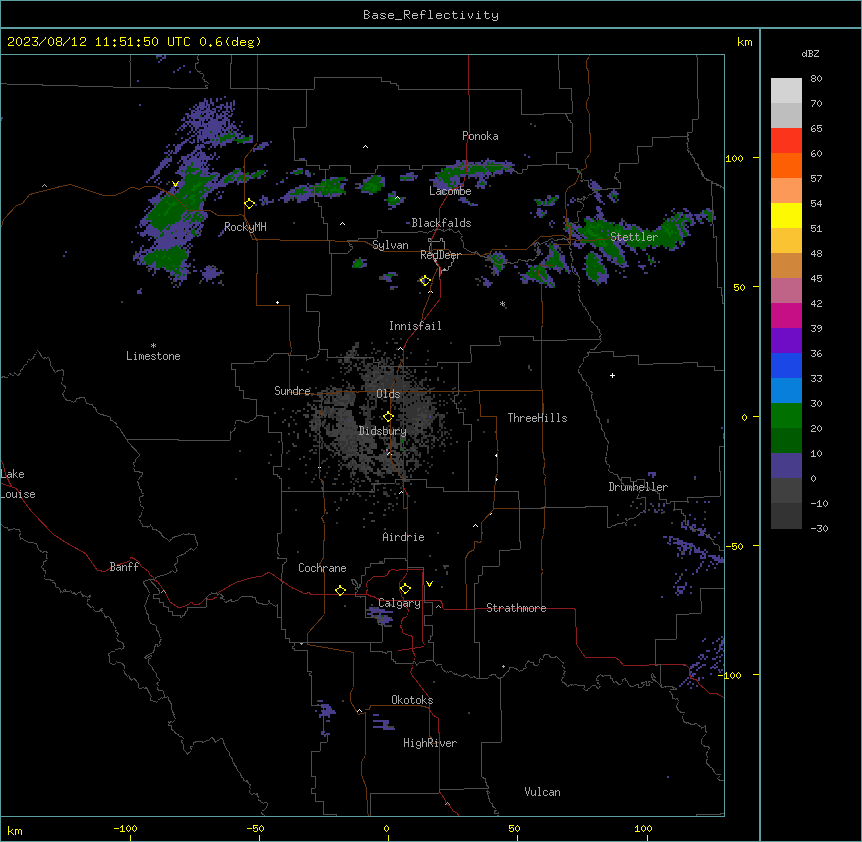The image size is (862, 842).
Task: Click the Ponoka city label
Action: (x=480, y=136)
